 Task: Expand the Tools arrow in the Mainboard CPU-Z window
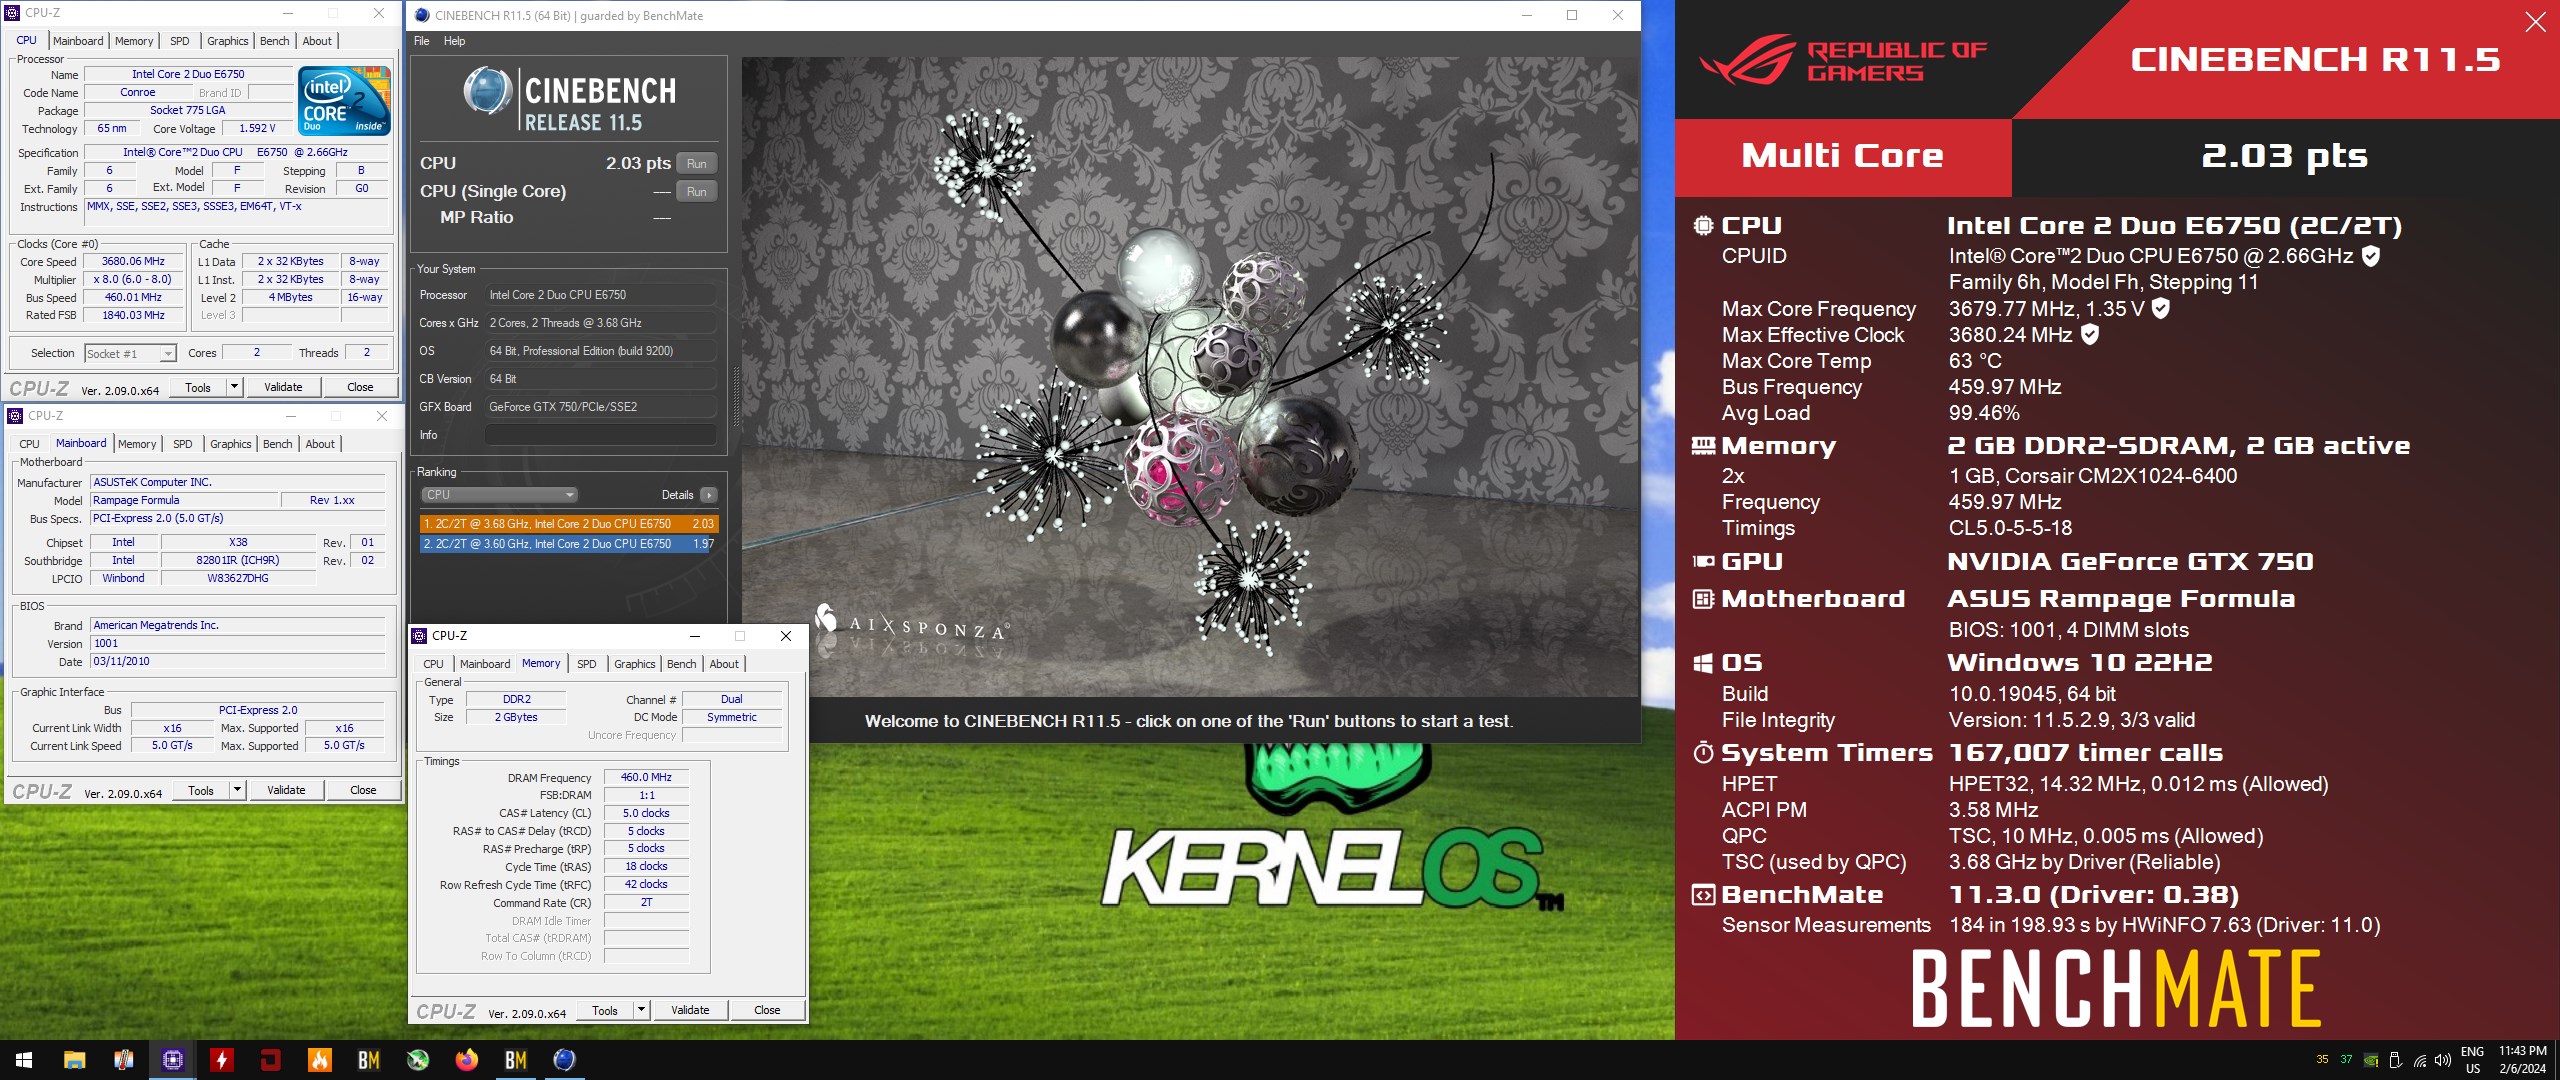pyautogui.click(x=237, y=790)
